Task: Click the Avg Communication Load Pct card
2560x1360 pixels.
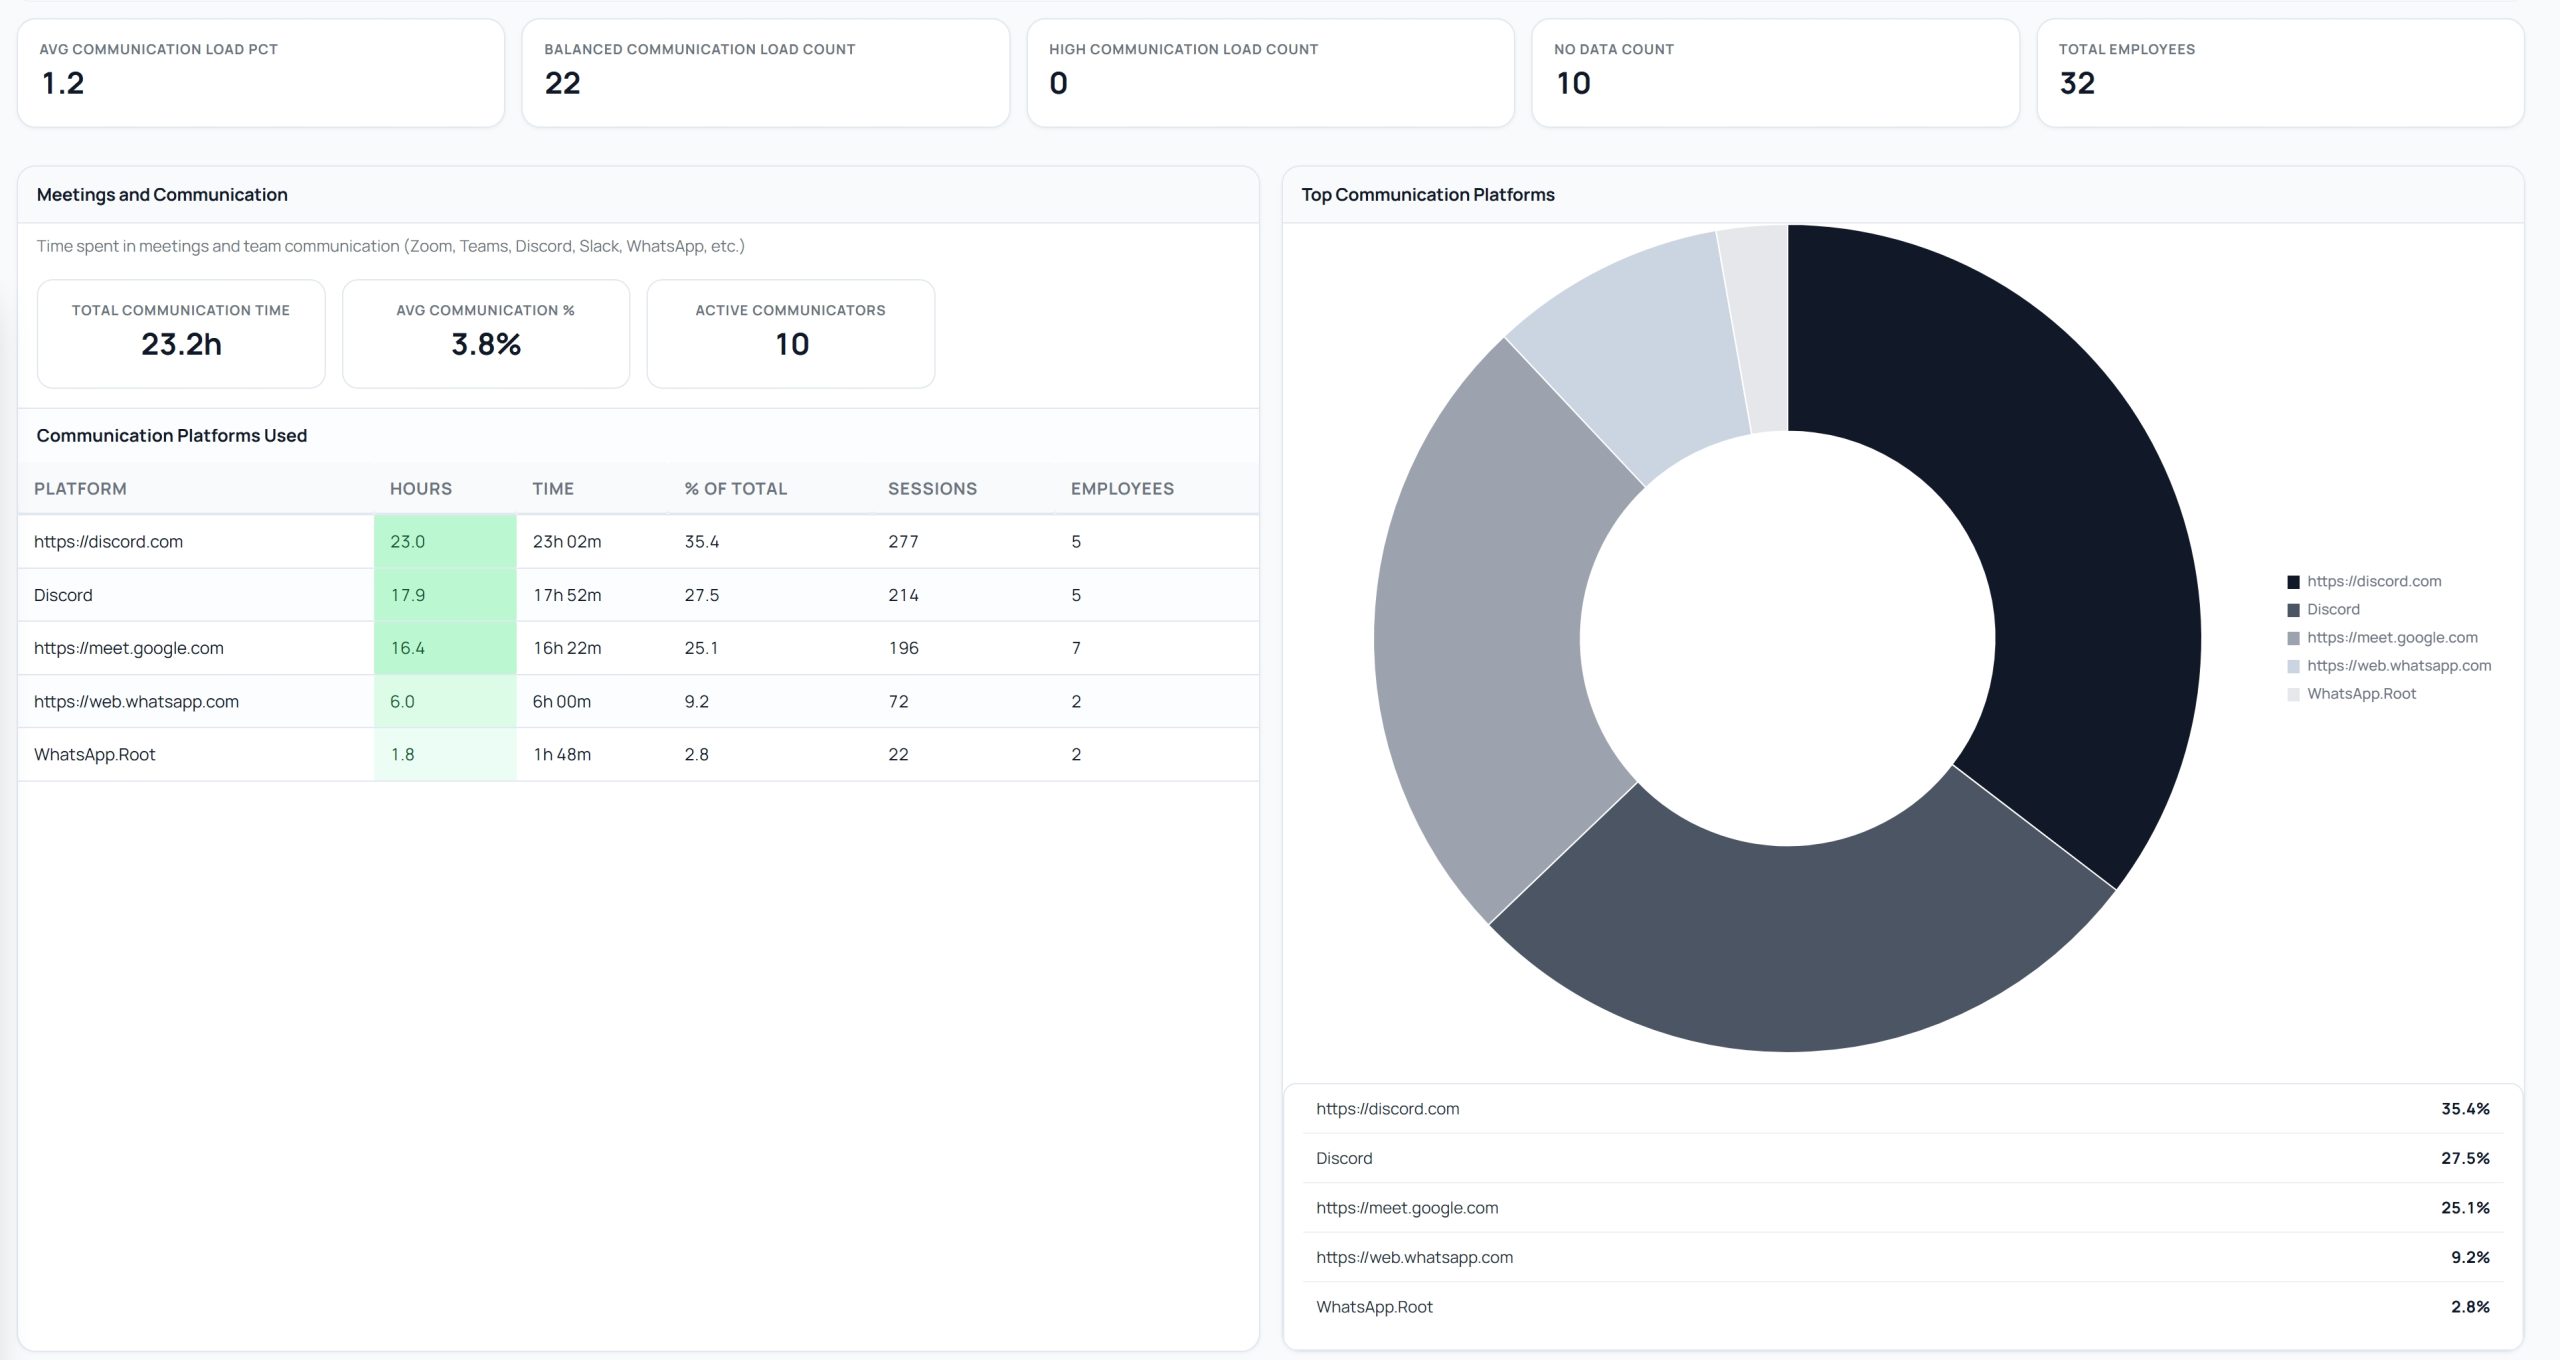Action: [x=261, y=73]
